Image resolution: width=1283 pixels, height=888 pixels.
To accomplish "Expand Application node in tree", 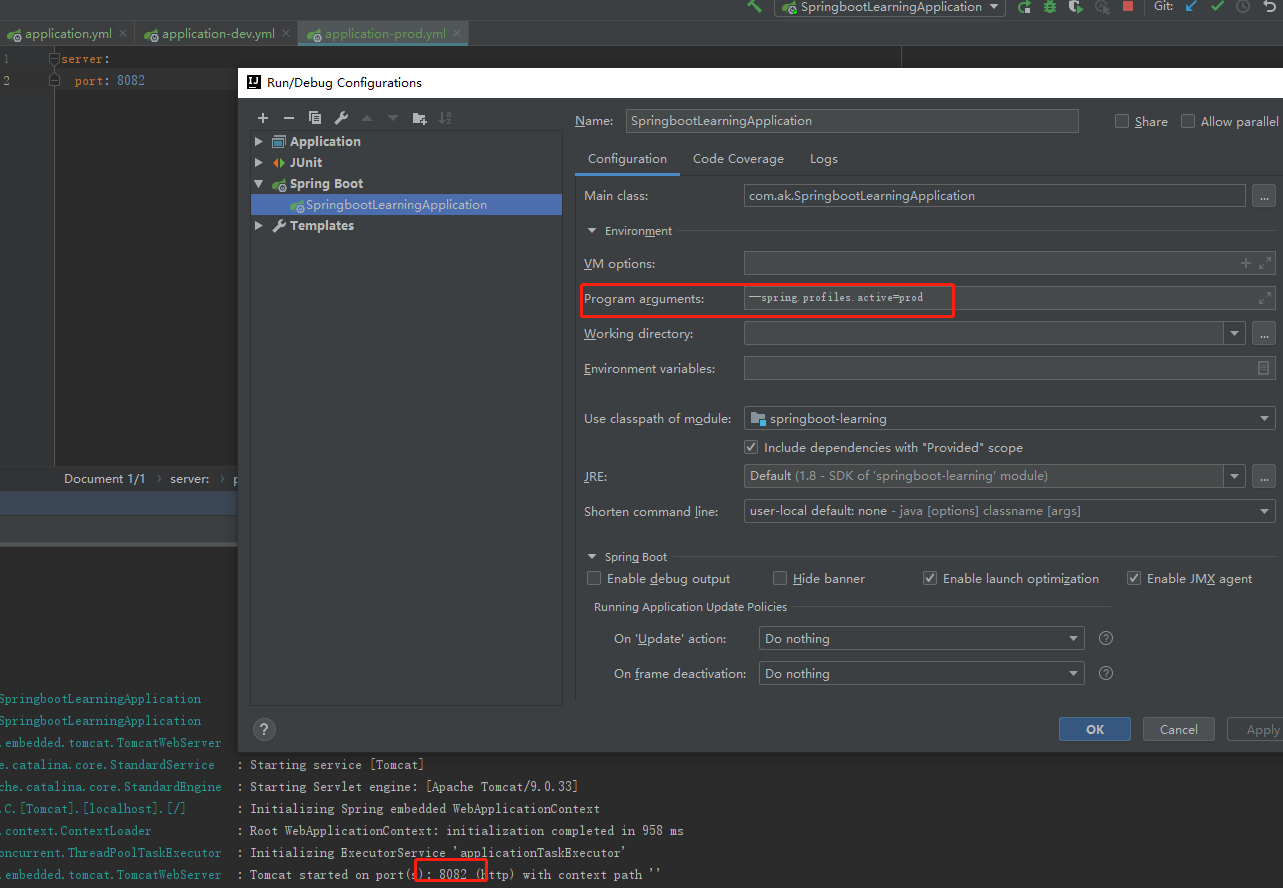I will pos(259,141).
